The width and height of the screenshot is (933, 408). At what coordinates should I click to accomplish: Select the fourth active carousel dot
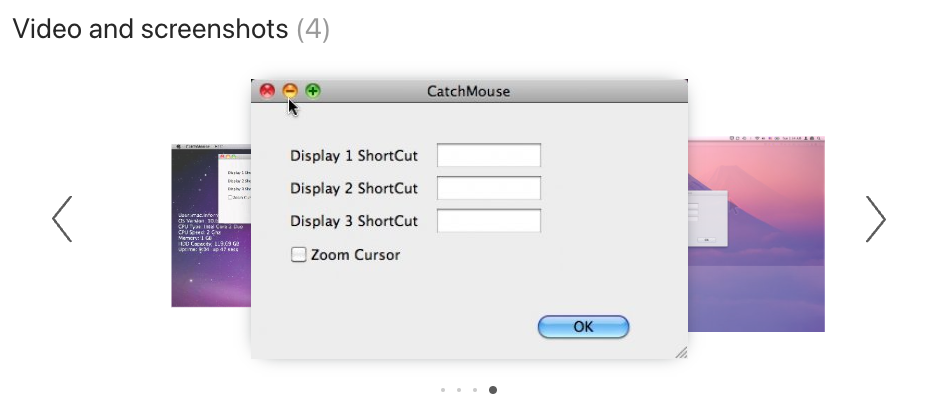click(x=493, y=390)
